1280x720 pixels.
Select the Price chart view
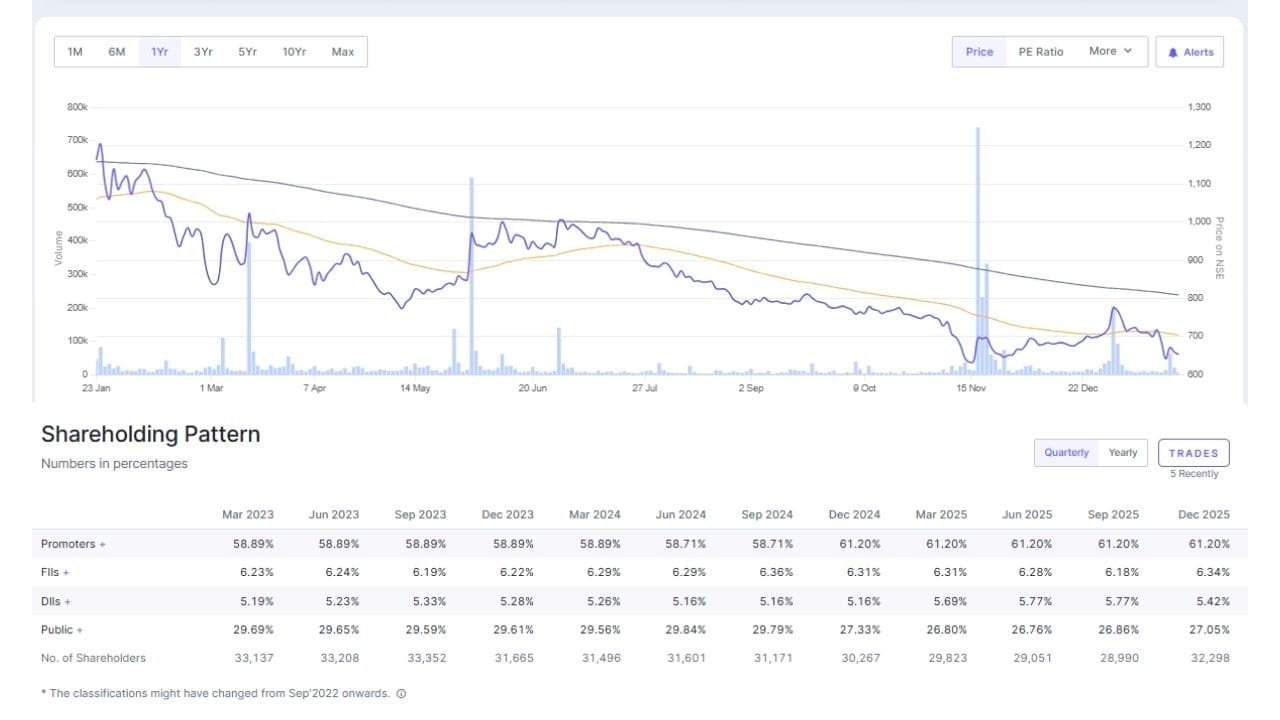tap(979, 52)
